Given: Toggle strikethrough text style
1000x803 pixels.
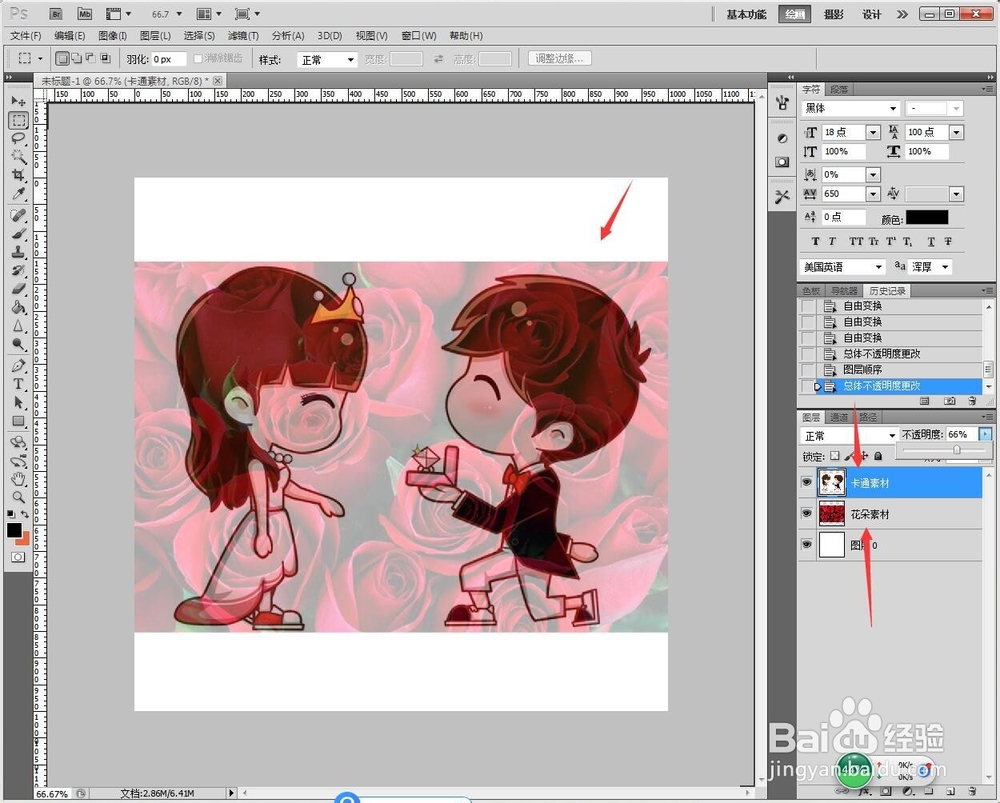Looking at the screenshot, I should 948,242.
